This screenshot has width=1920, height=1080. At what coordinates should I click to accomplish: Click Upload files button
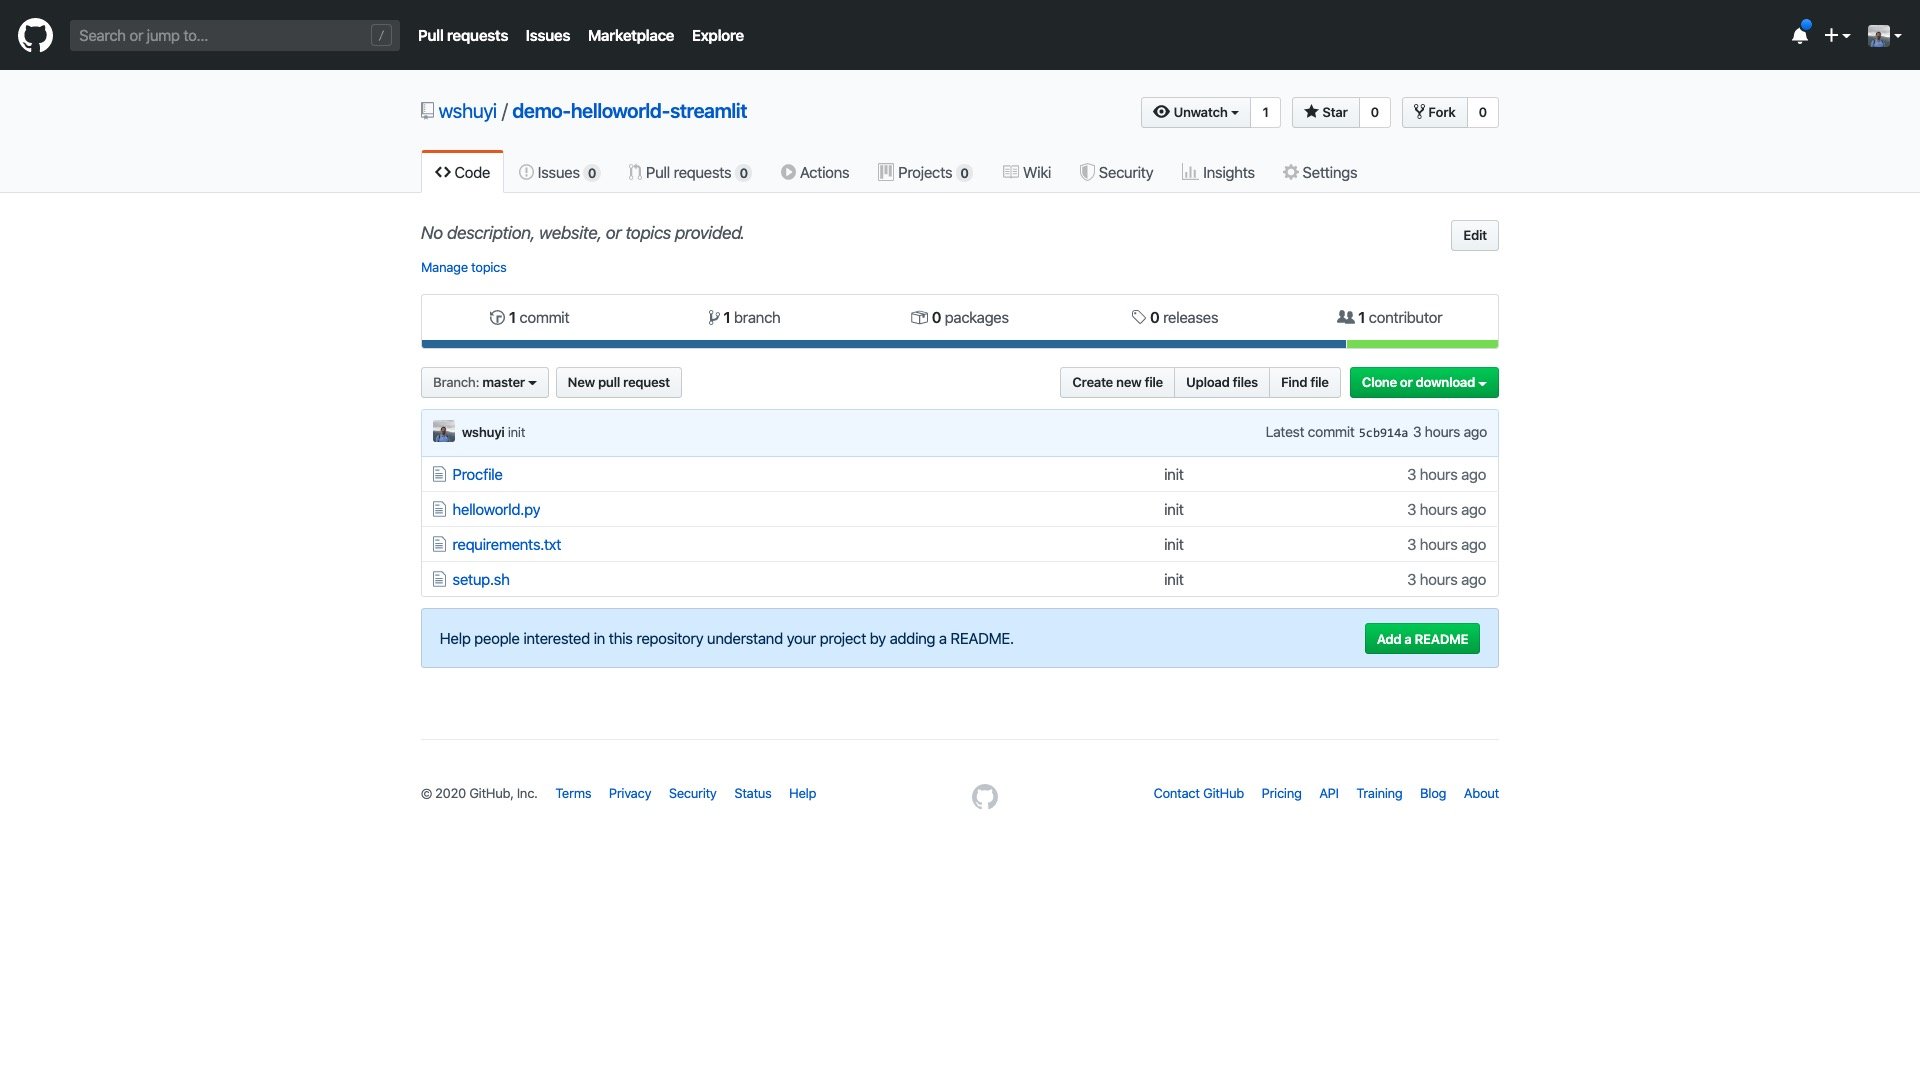click(1222, 382)
